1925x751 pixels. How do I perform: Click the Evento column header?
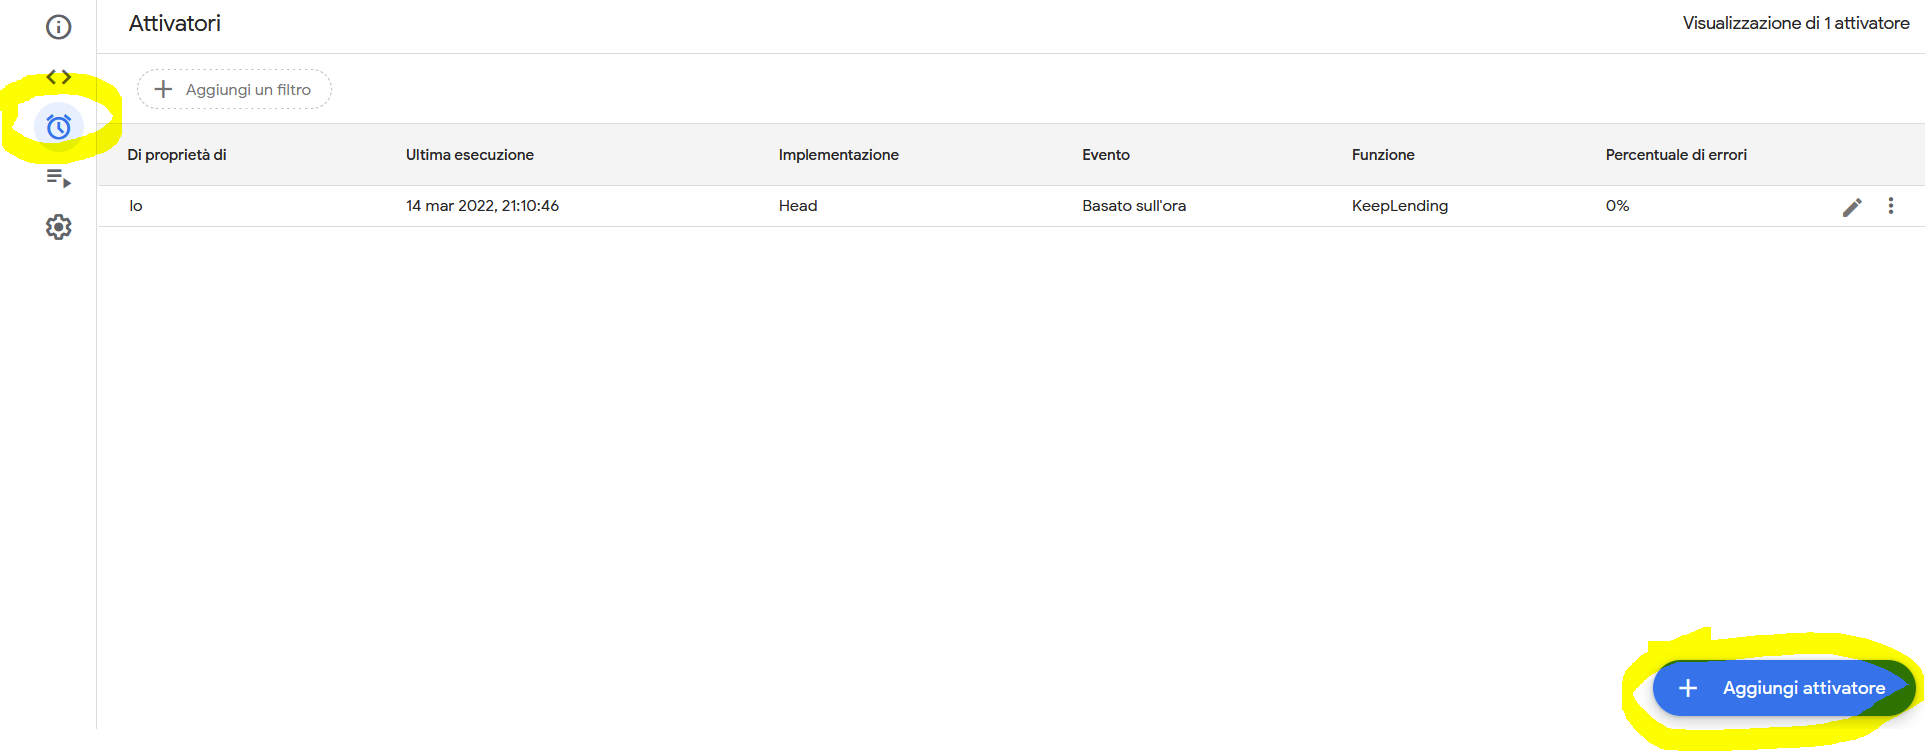click(1106, 155)
